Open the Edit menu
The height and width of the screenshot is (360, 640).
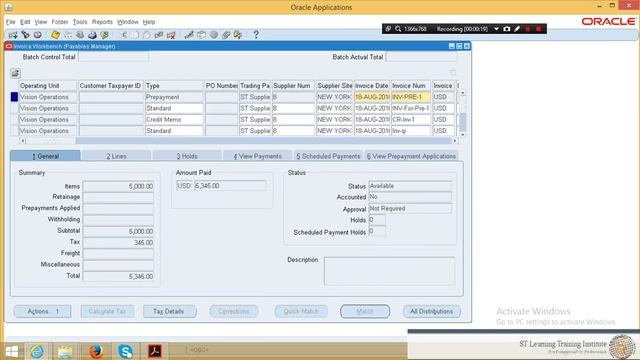(x=25, y=22)
